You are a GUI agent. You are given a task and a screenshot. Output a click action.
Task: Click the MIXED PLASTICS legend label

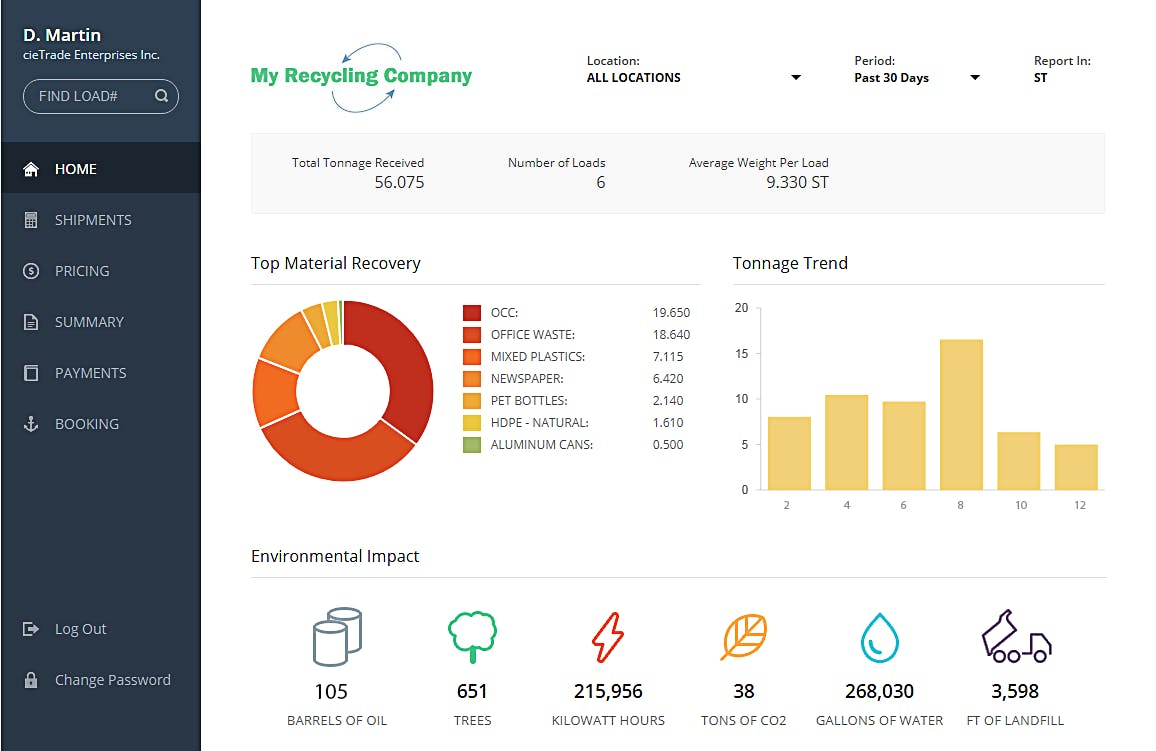click(538, 357)
